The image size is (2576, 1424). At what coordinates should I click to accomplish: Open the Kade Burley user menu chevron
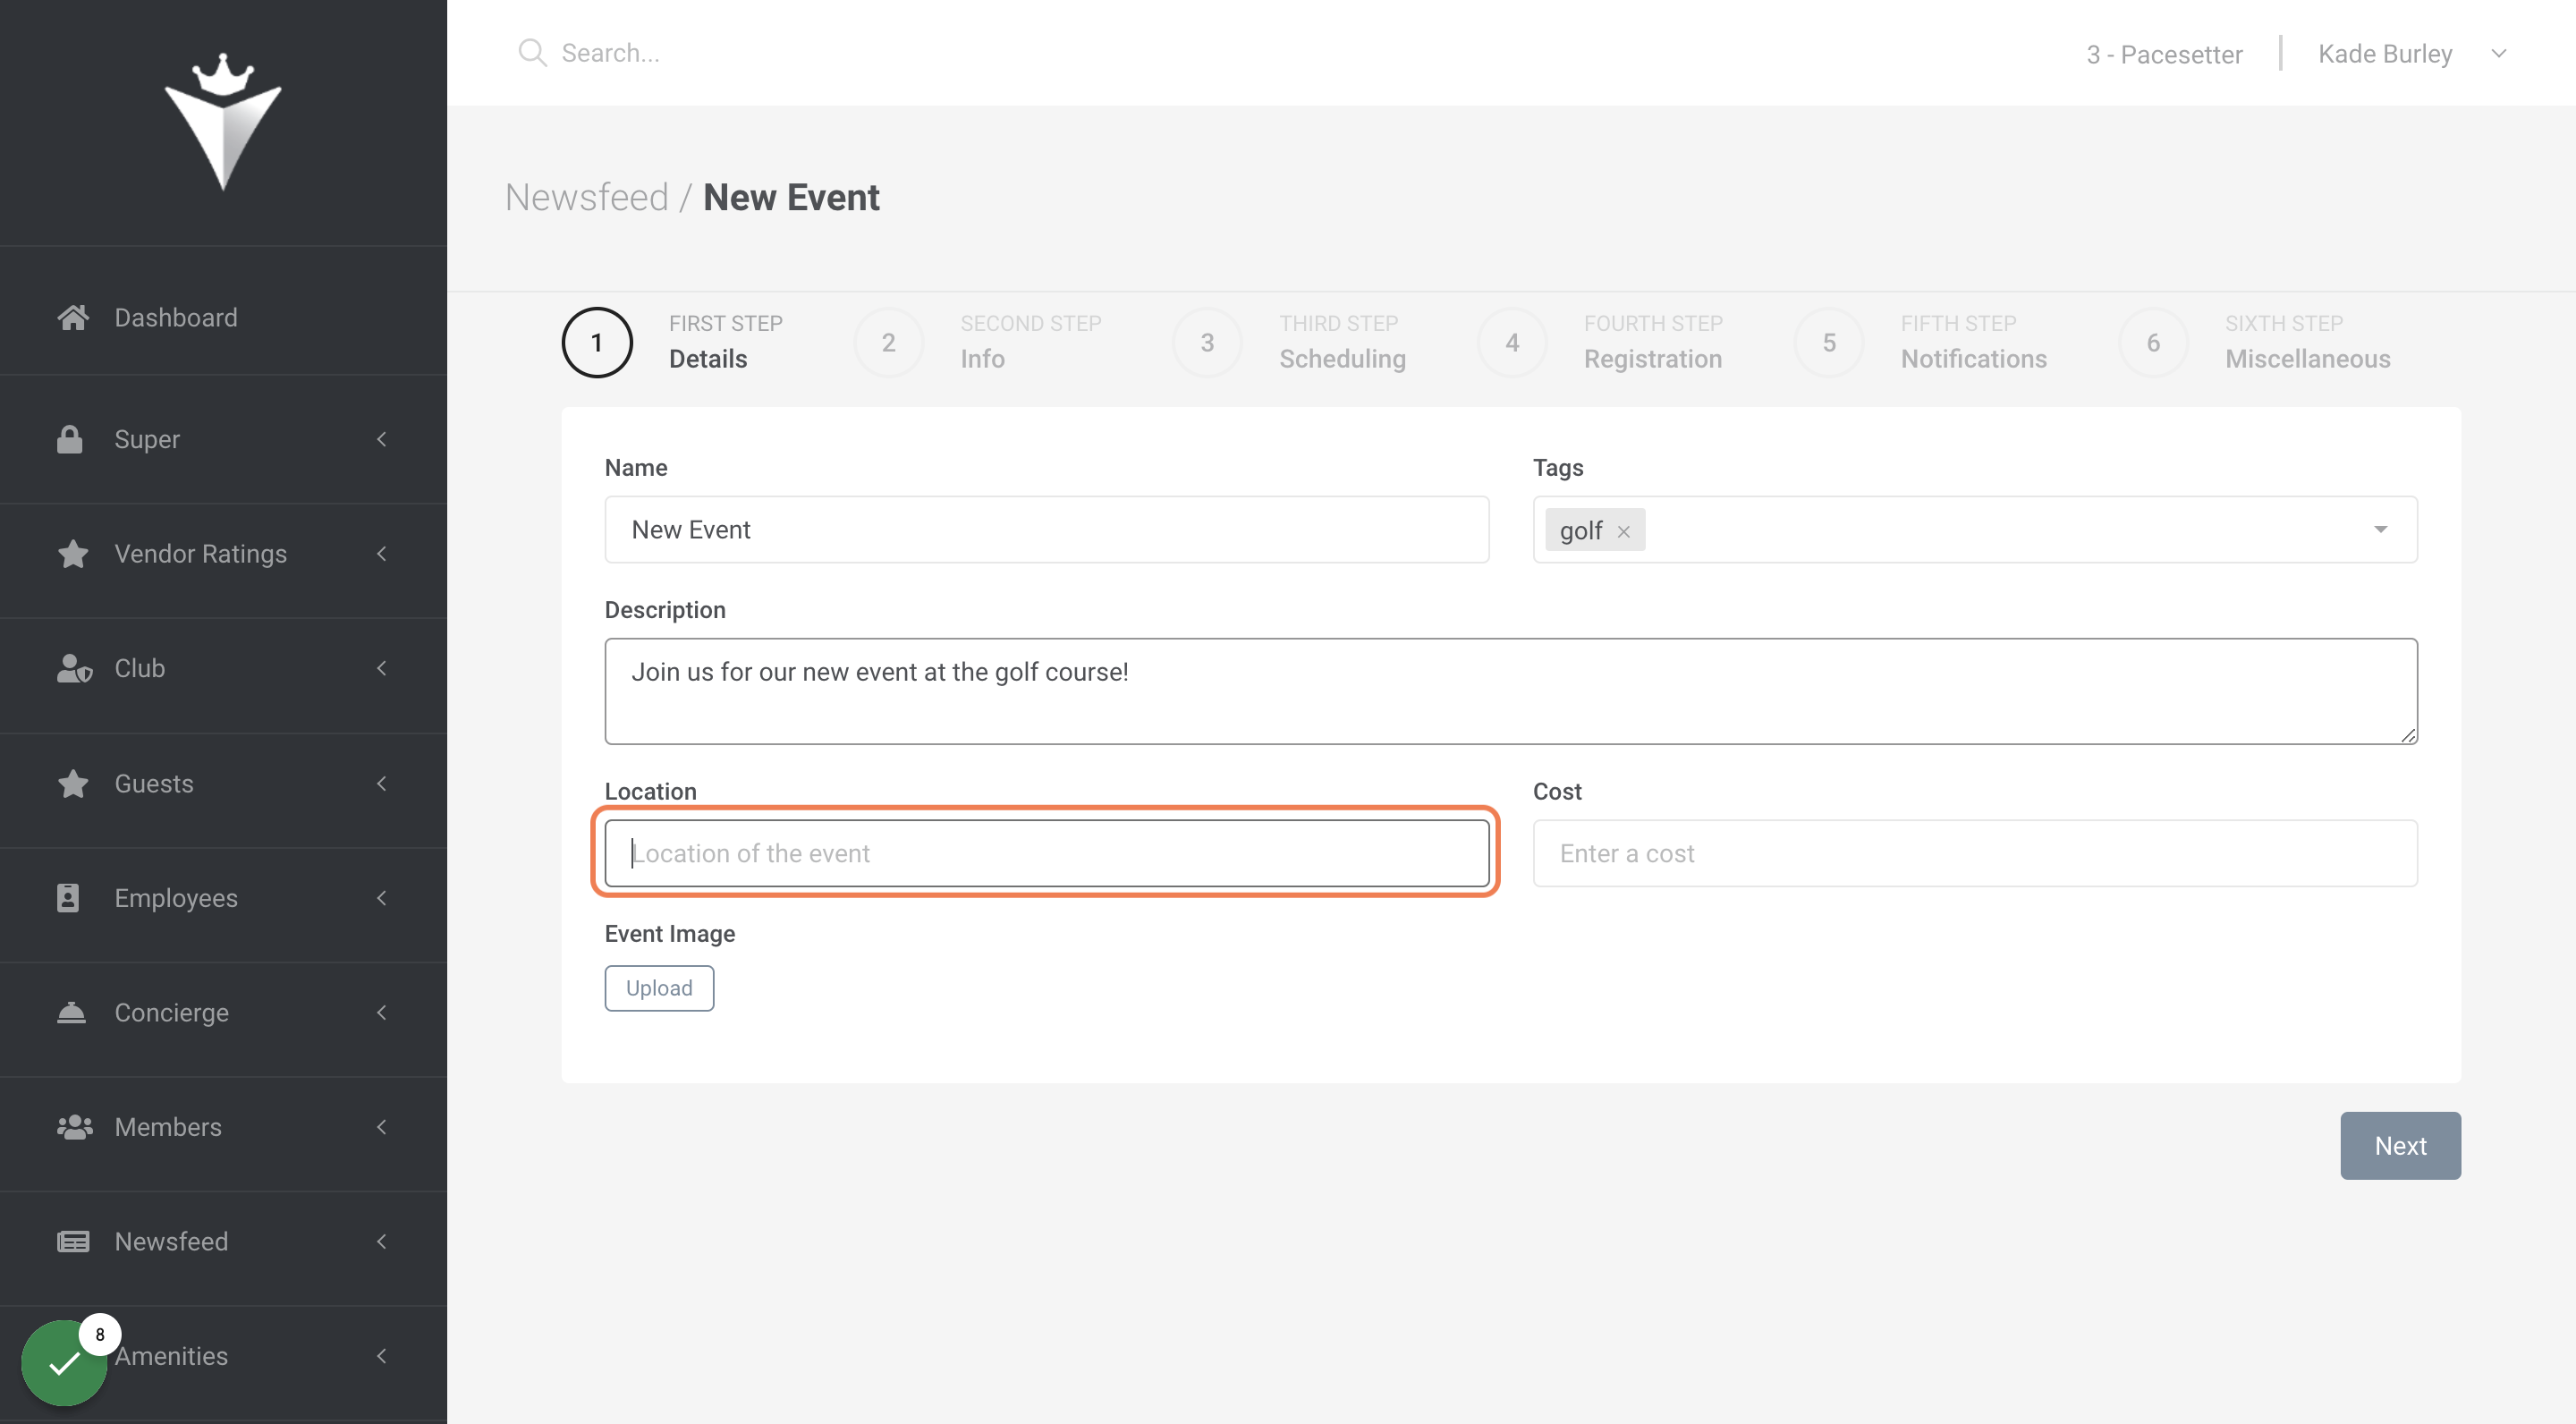tap(2498, 54)
